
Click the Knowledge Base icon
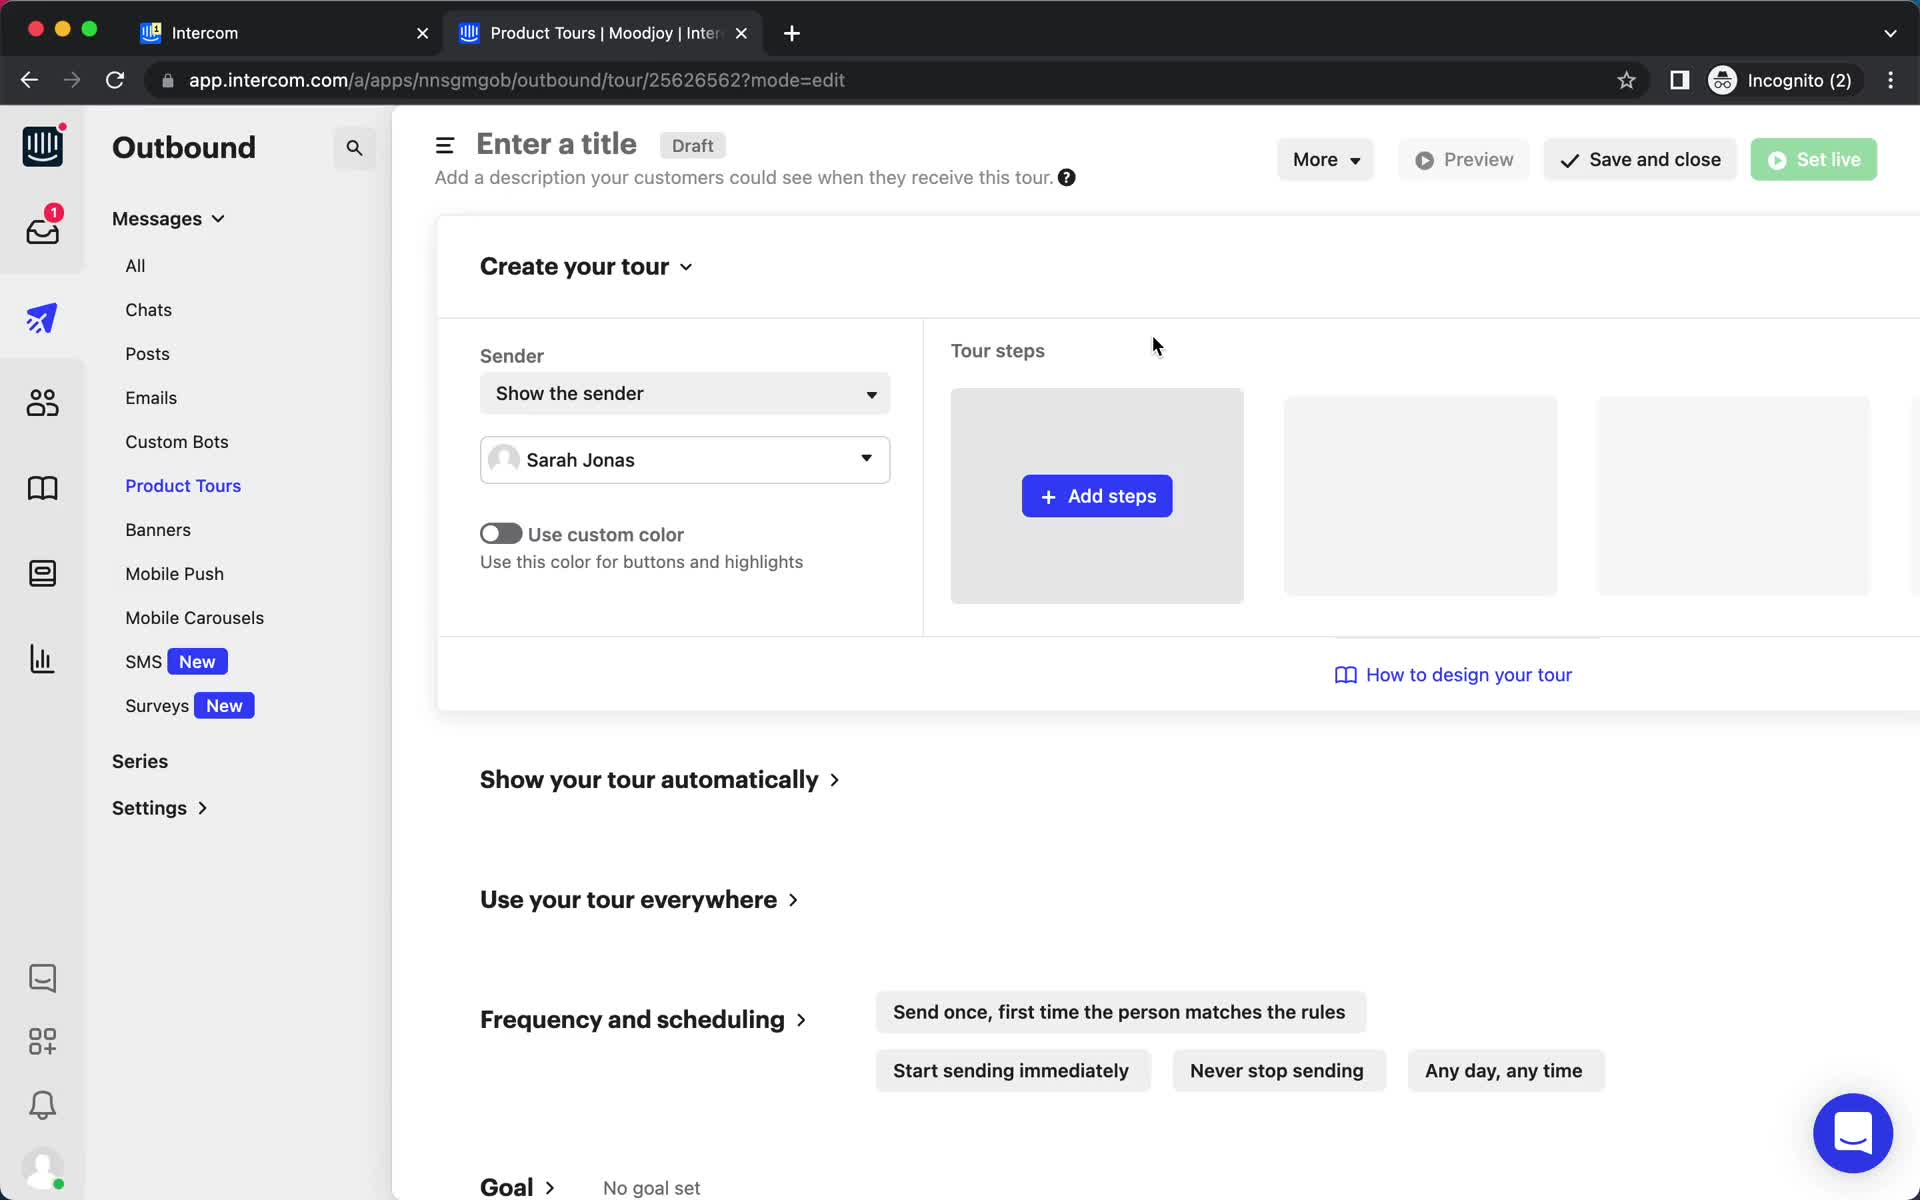coord(43,487)
